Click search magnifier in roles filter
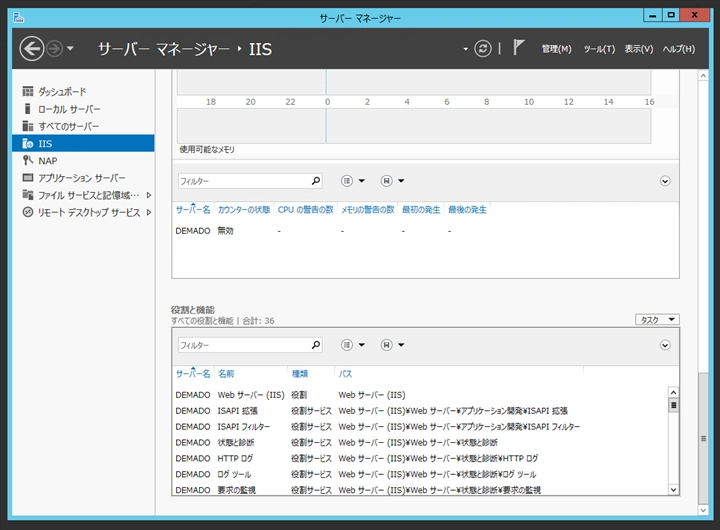Image resolution: width=720 pixels, height=530 pixels. (316, 345)
